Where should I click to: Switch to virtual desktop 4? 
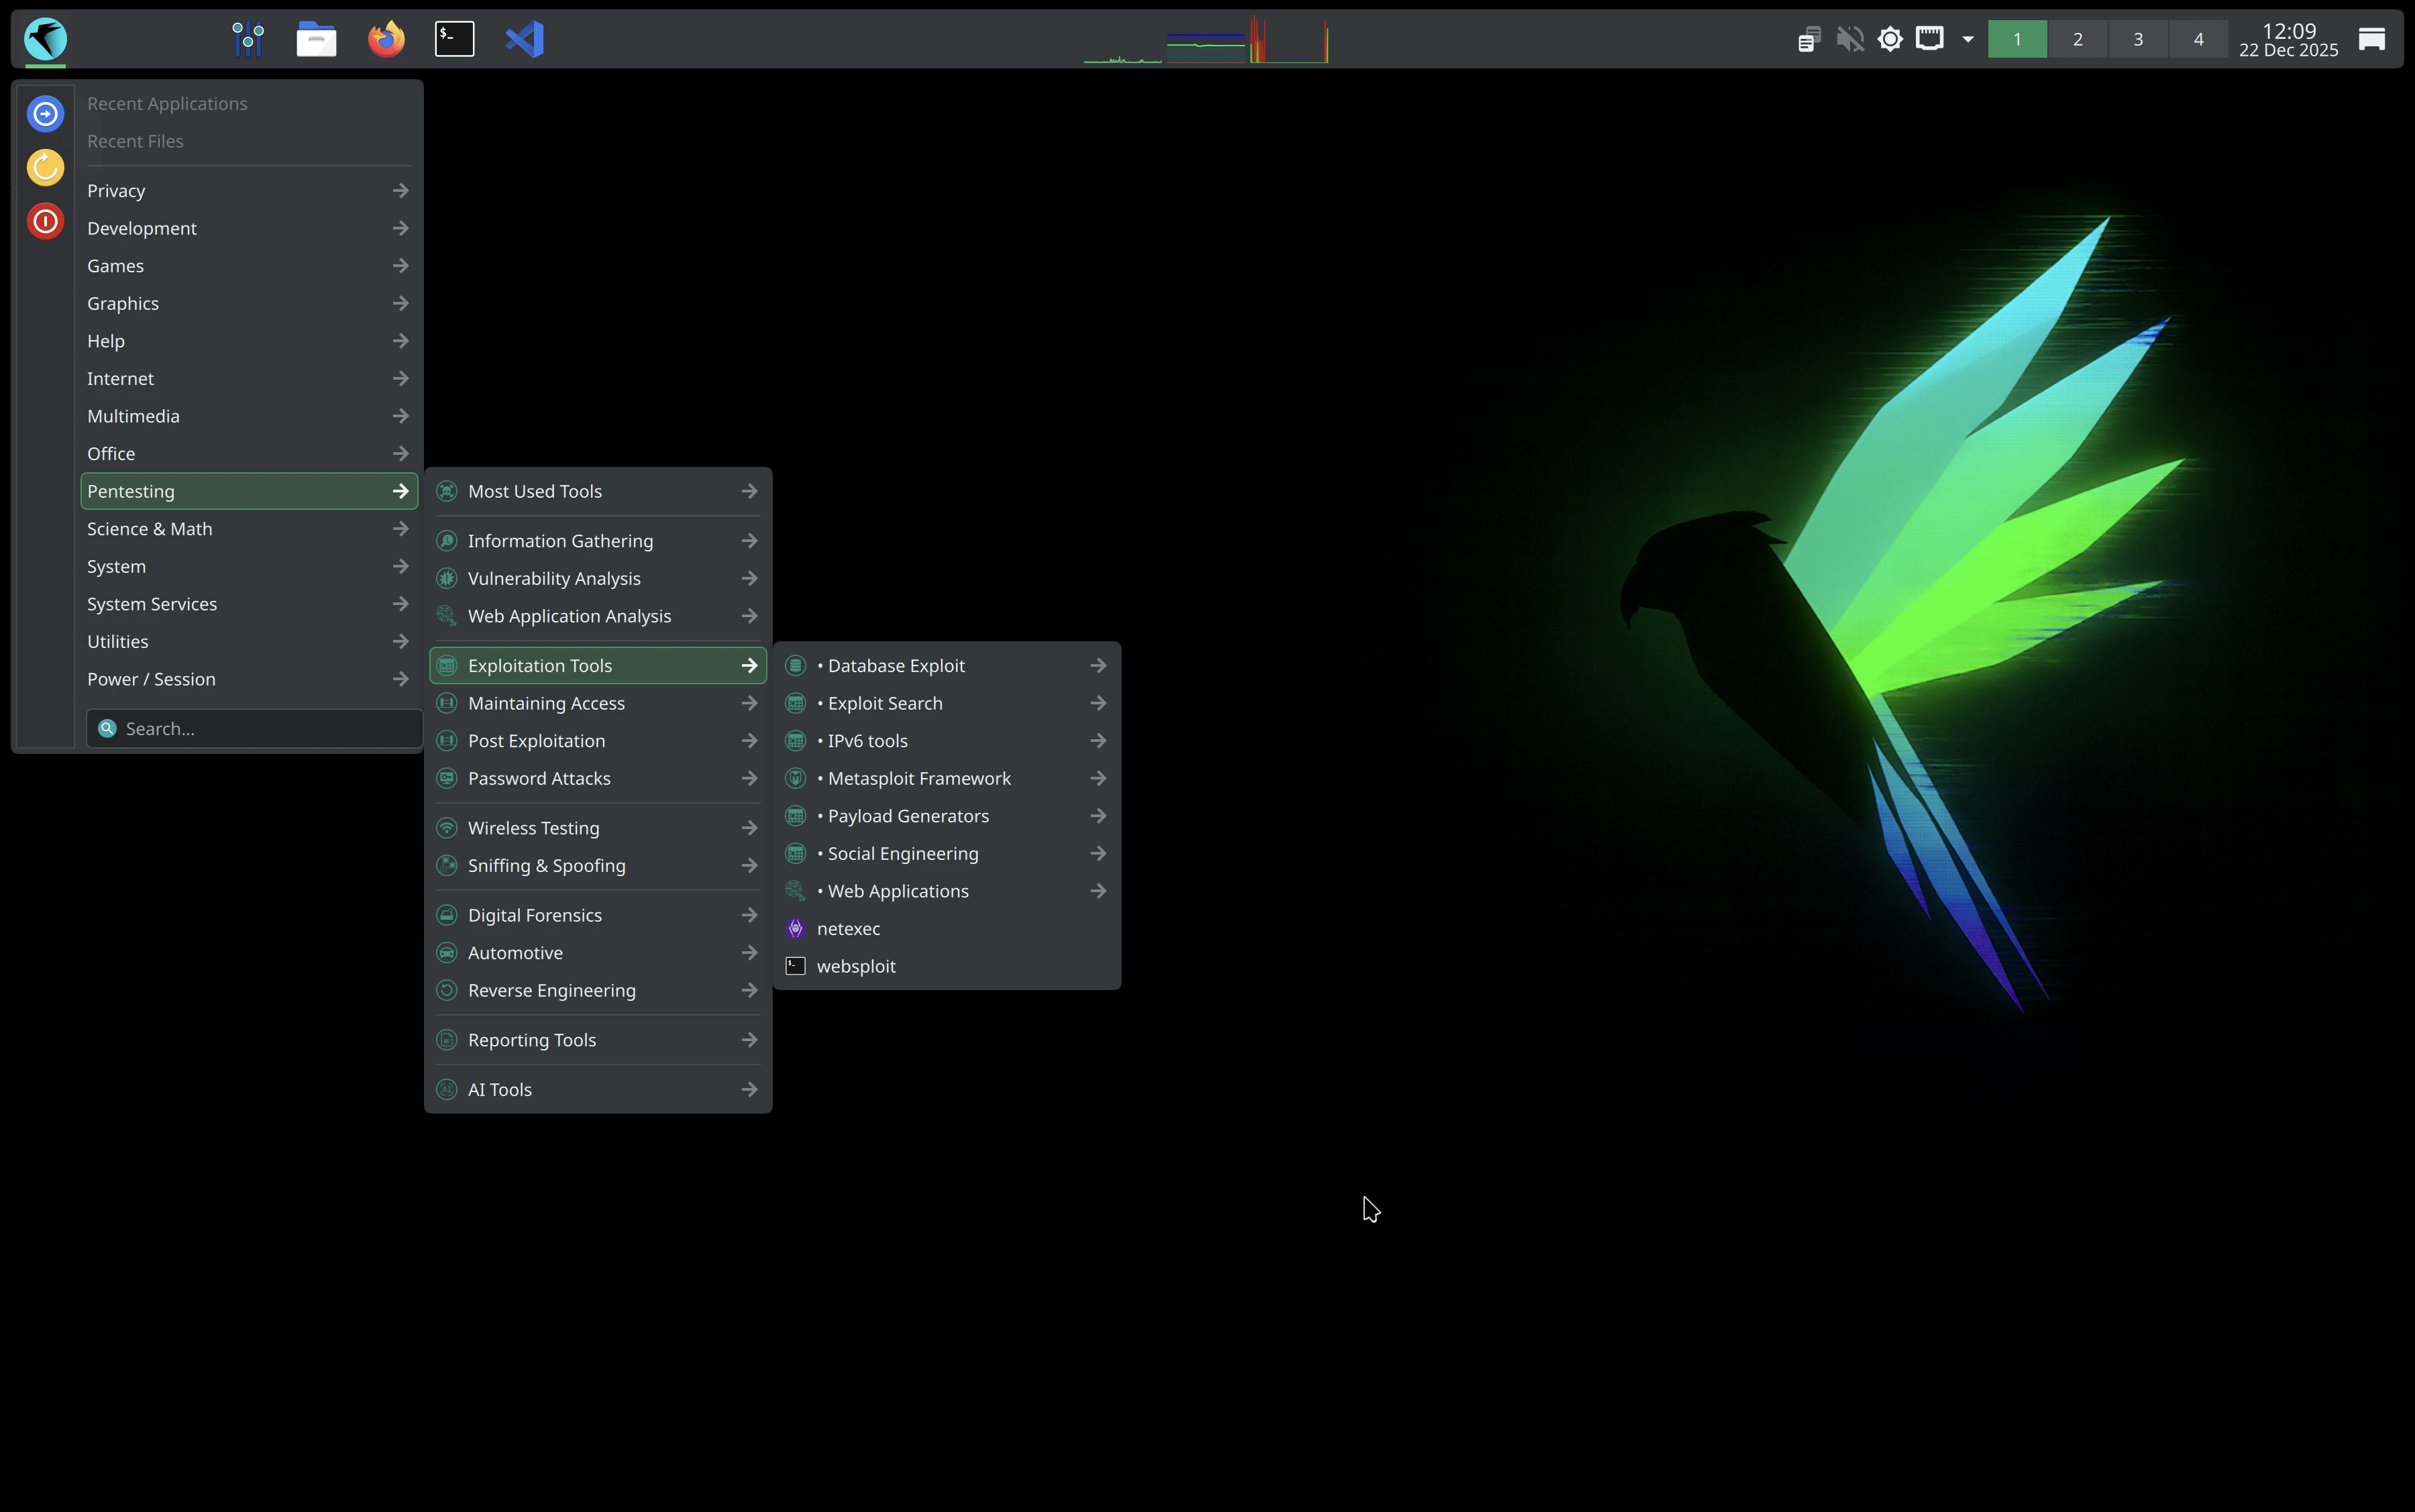(x=2198, y=39)
